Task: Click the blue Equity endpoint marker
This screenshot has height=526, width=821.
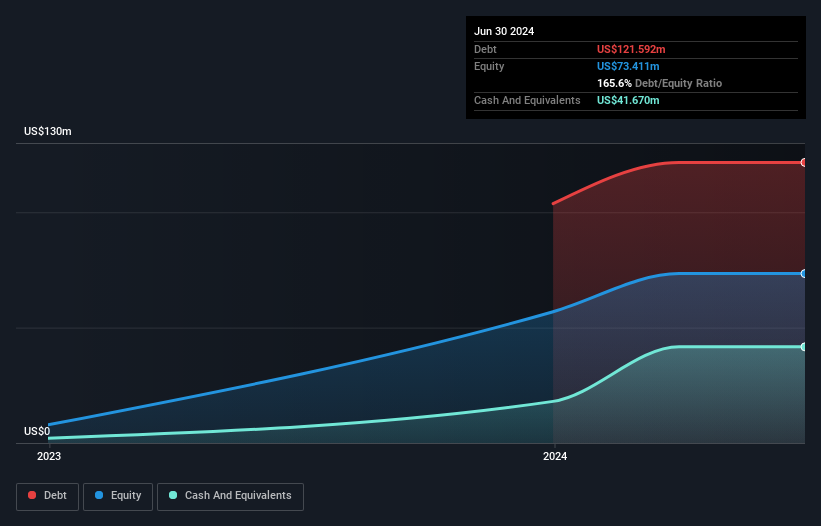Action: tap(804, 274)
